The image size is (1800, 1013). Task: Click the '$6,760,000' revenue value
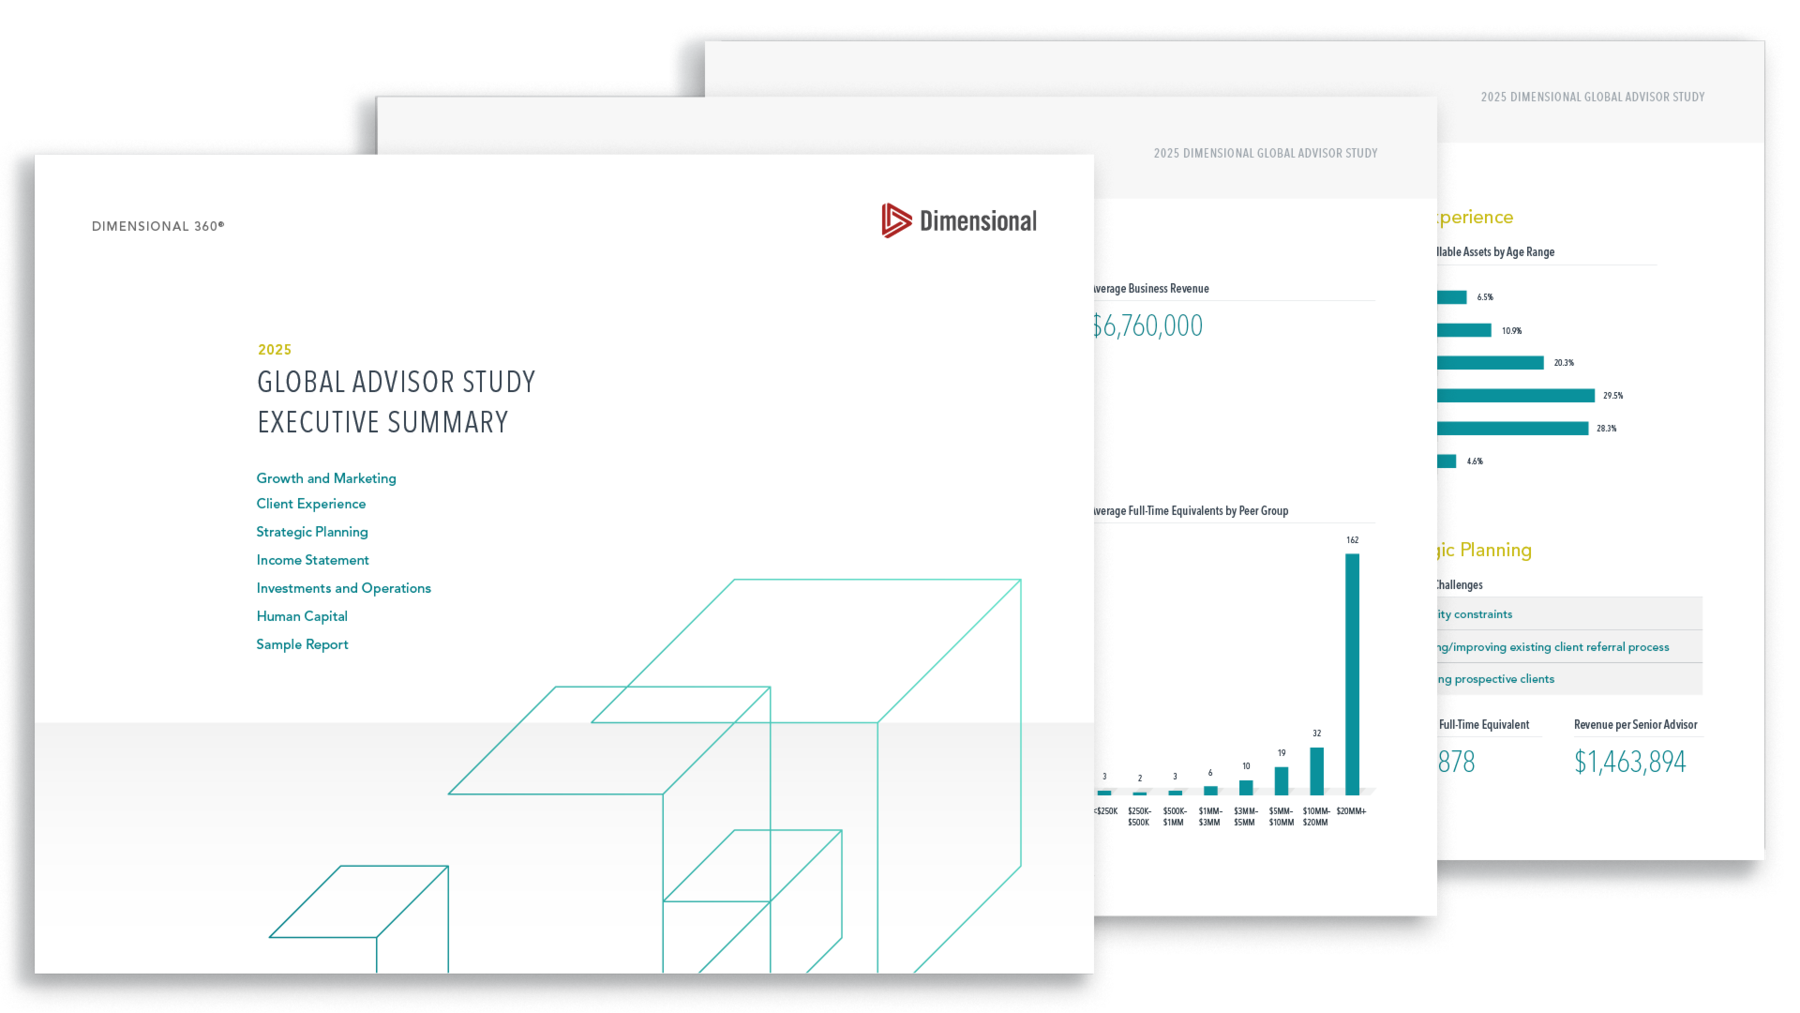tap(1148, 326)
